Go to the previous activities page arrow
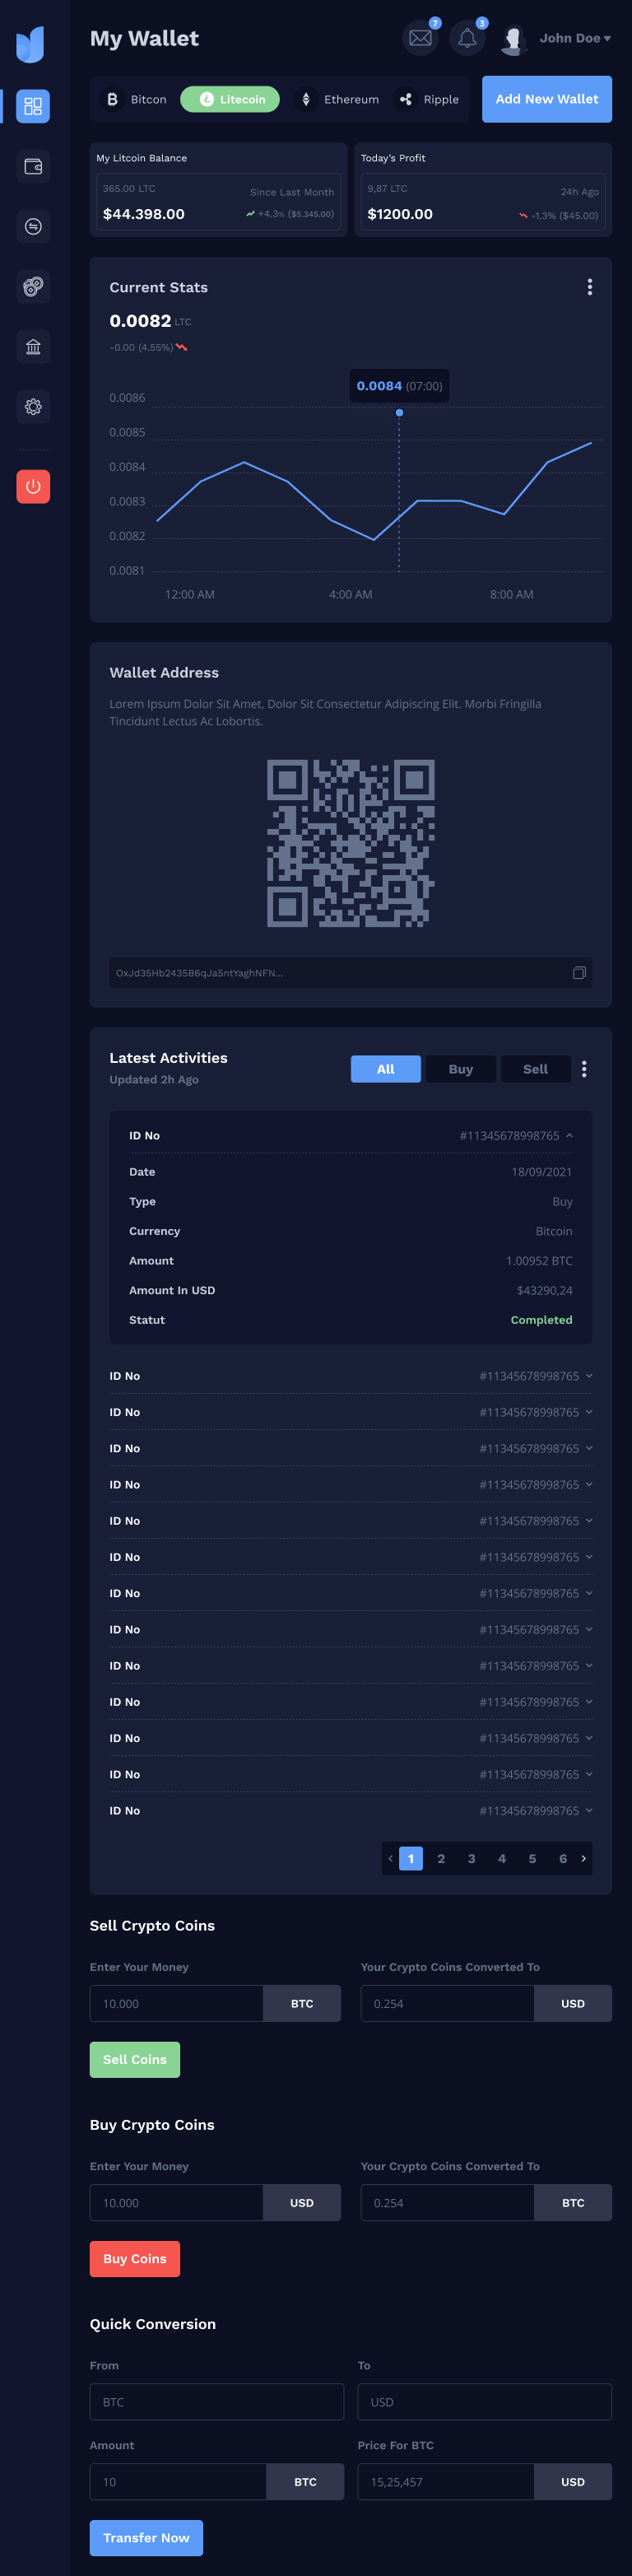Image resolution: width=632 pixels, height=2576 pixels. [390, 1858]
